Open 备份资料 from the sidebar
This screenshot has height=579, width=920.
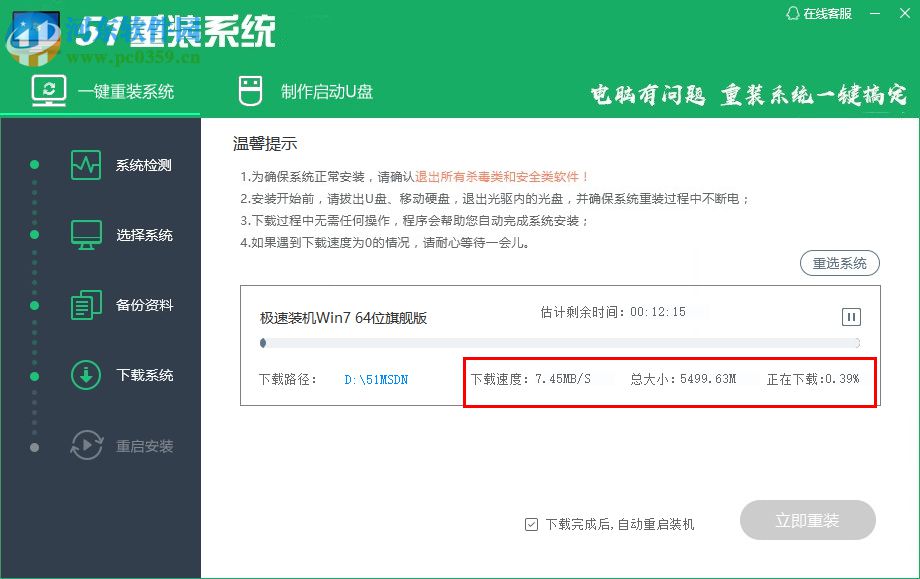coord(88,305)
